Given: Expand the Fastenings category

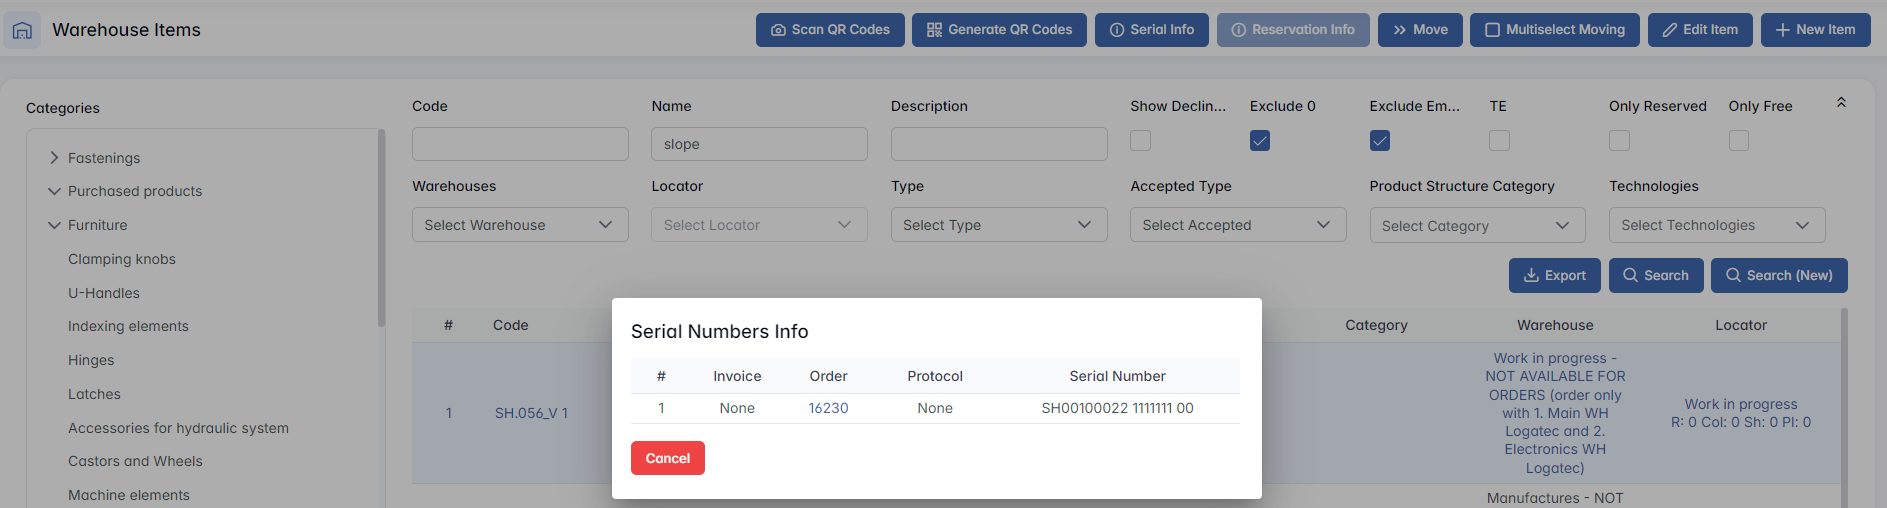Looking at the screenshot, I should pyautogui.click(x=55, y=158).
